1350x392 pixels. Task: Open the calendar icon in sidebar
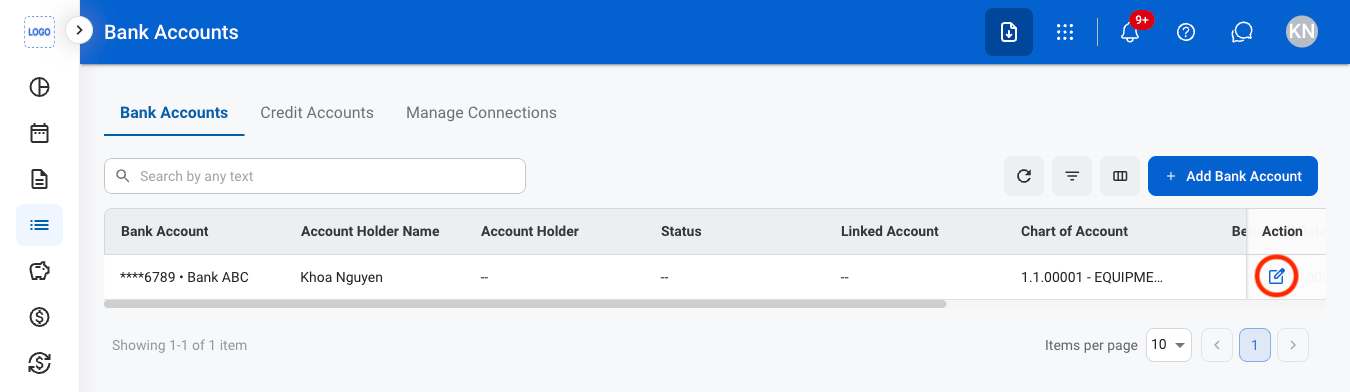pos(39,132)
